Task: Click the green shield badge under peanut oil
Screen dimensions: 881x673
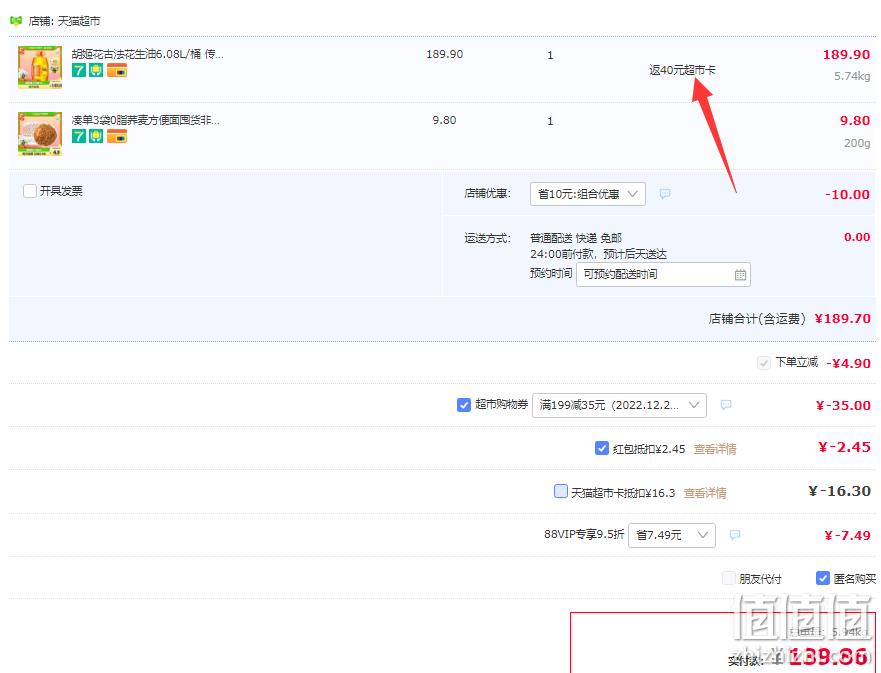Action: (96, 70)
